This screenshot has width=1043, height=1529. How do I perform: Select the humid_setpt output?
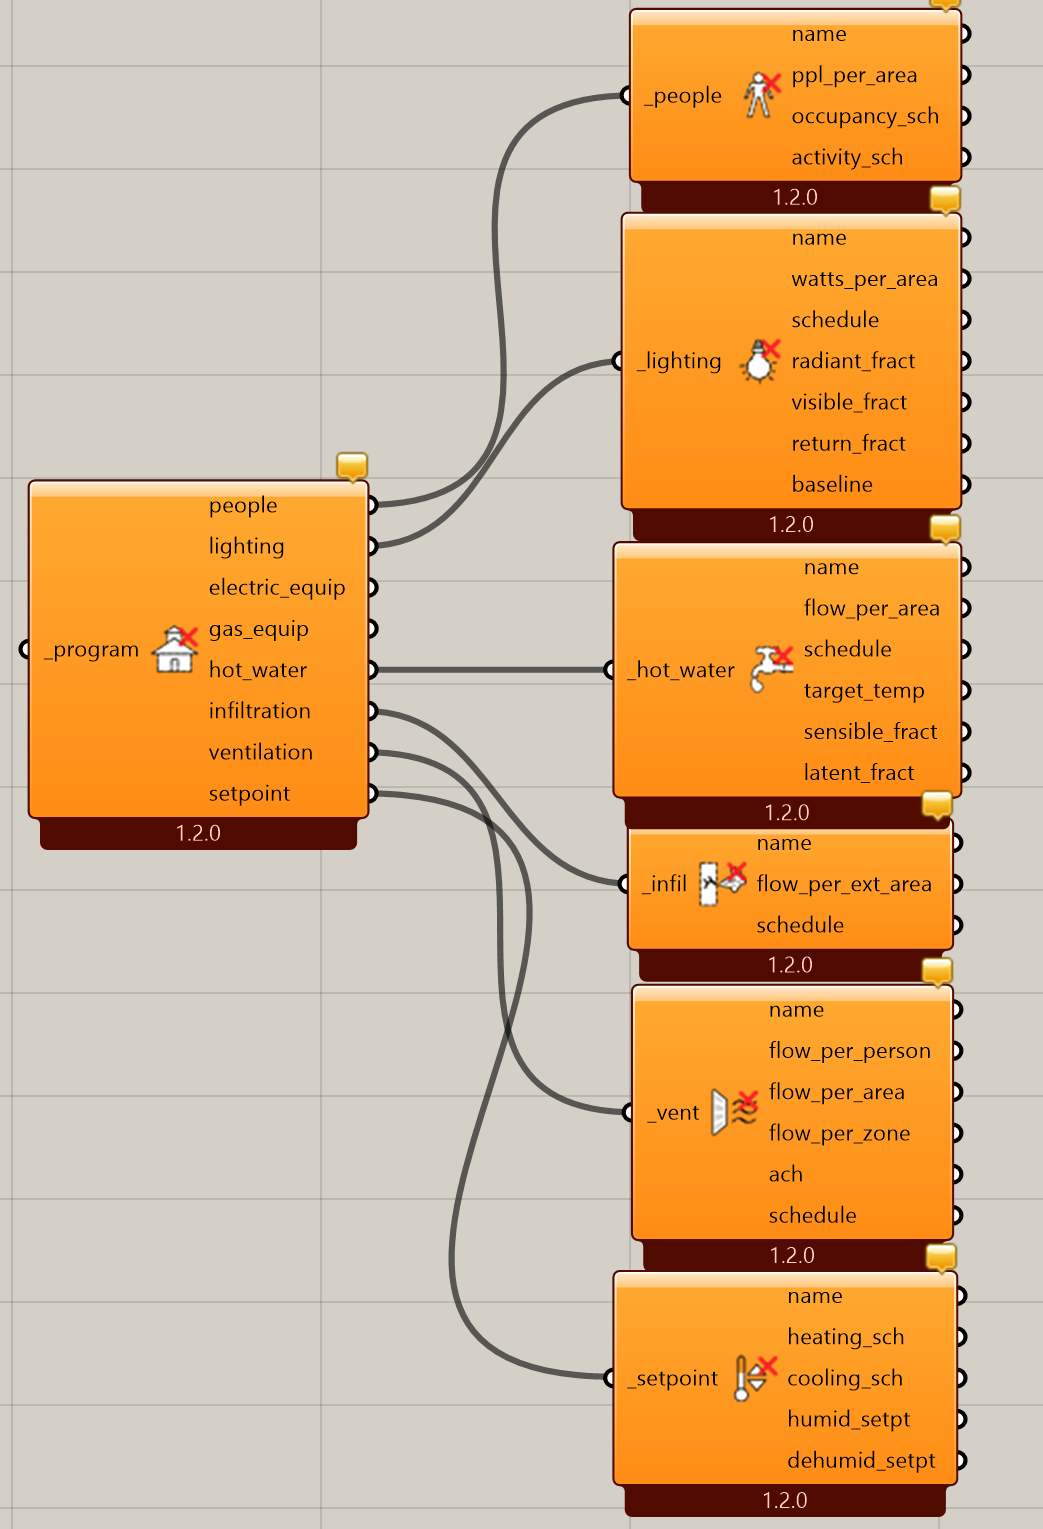848,1419
